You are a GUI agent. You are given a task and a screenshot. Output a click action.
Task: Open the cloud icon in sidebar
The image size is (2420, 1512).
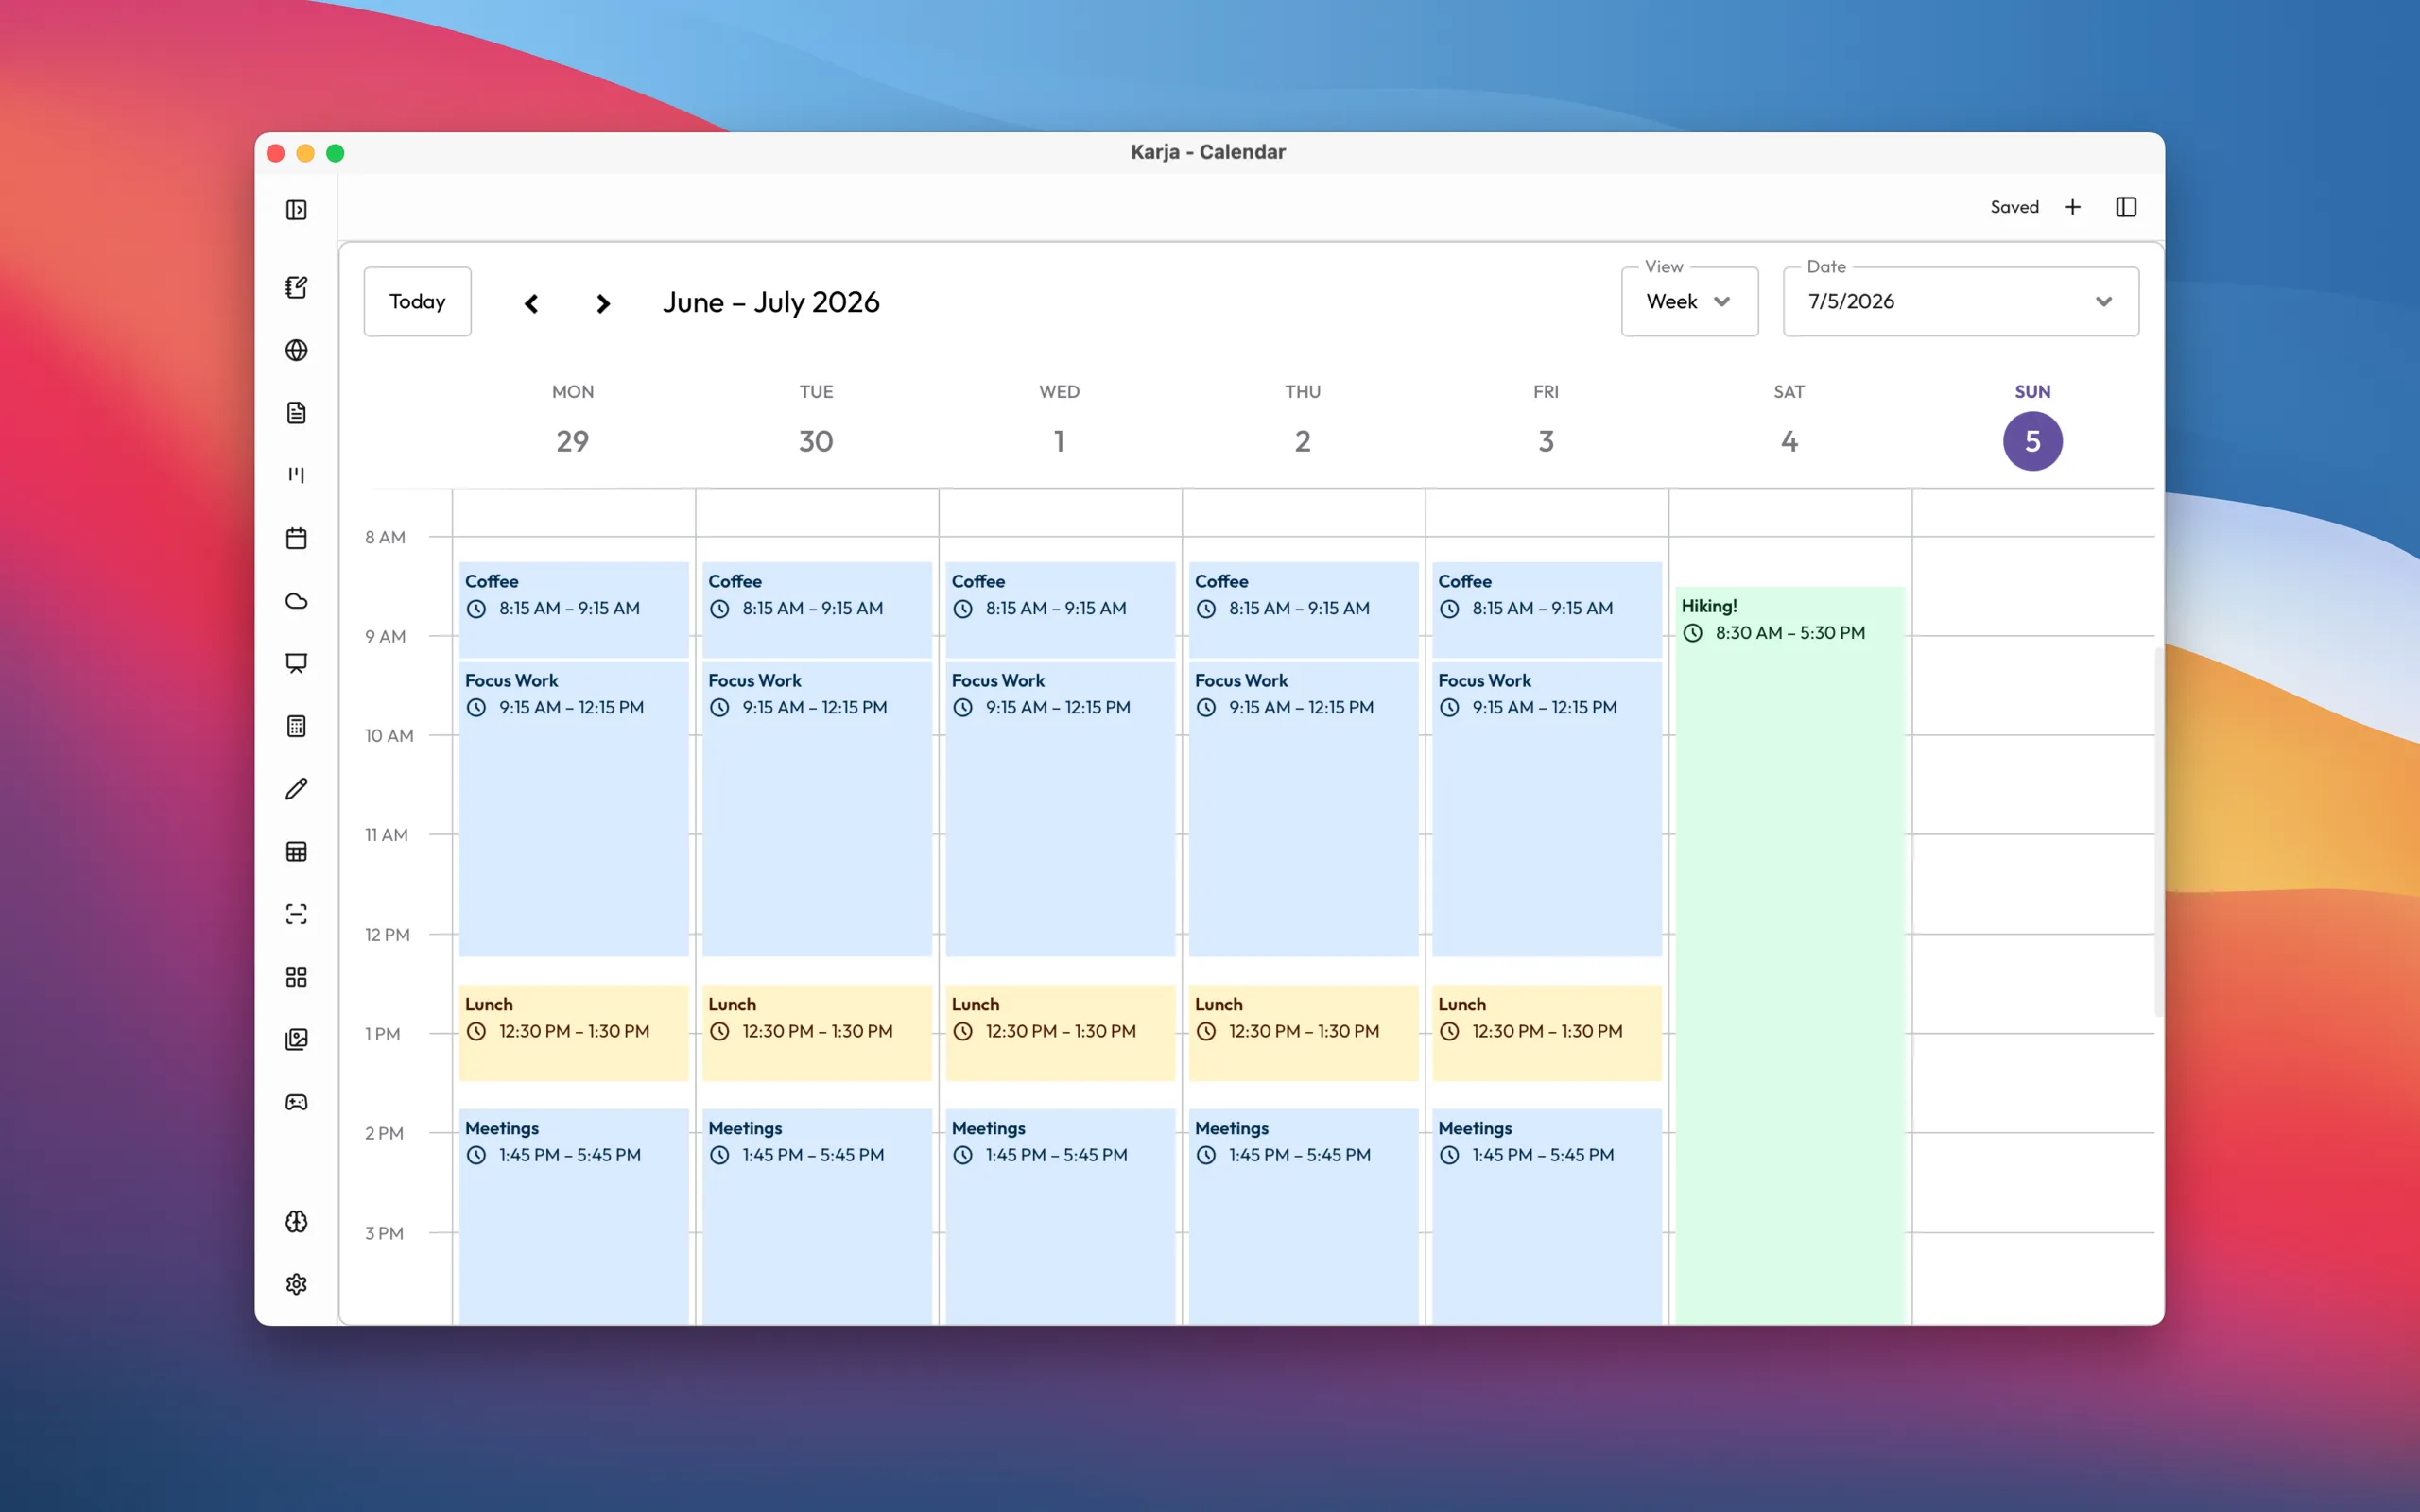pyautogui.click(x=296, y=601)
